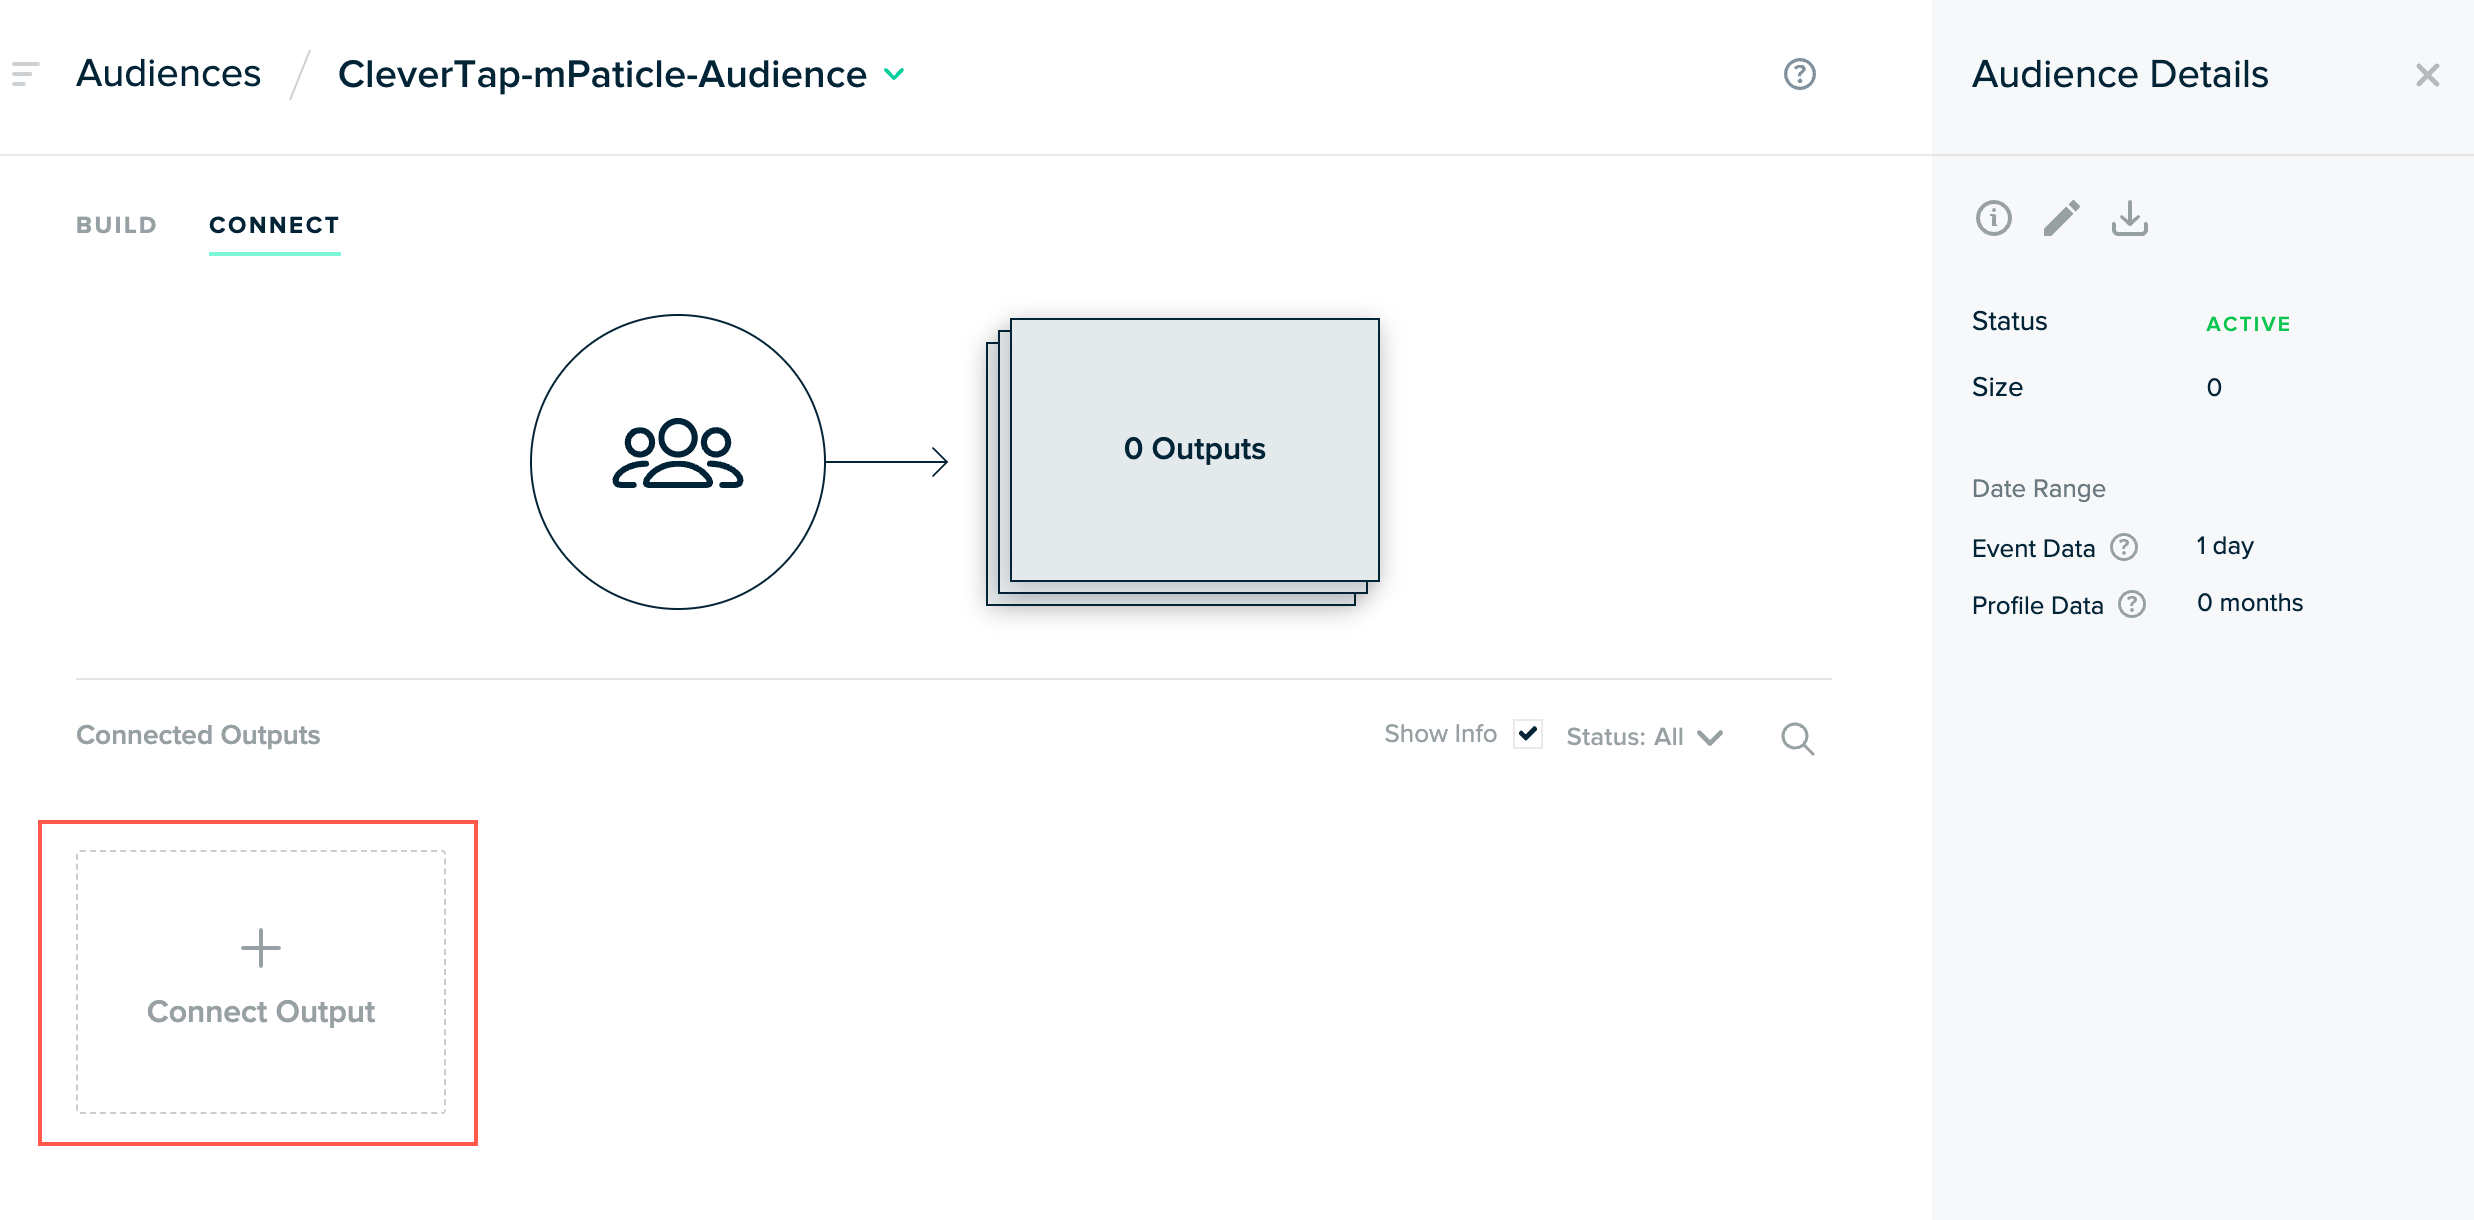Switch to the BUILD tab
The height and width of the screenshot is (1220, 2474).
[117, 225]
